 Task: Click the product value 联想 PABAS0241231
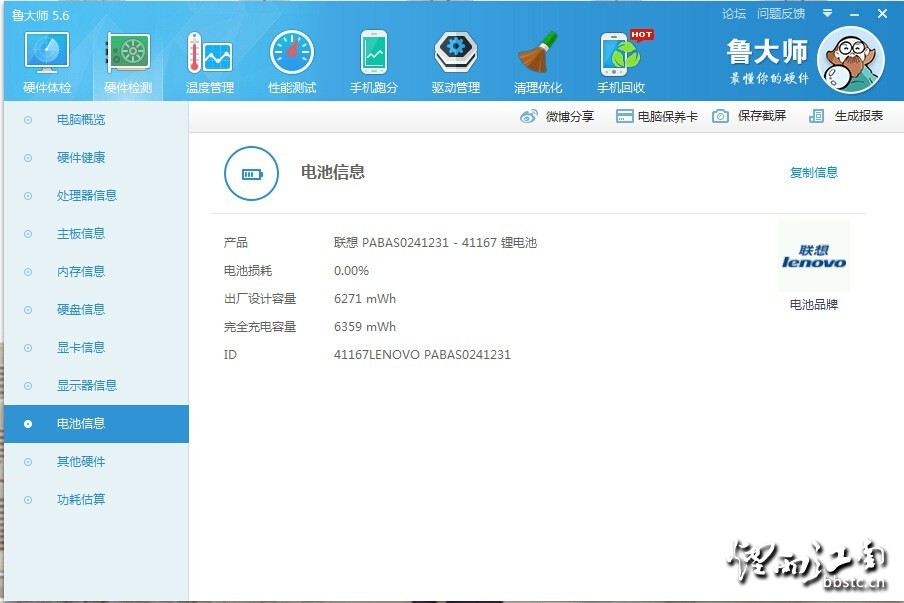435,243
